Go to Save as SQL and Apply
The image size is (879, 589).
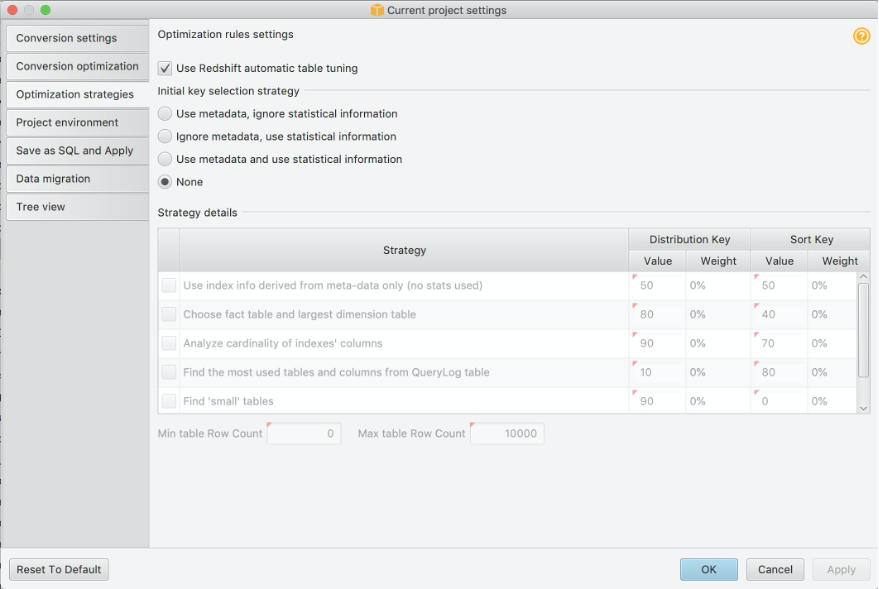click(75, 150)
